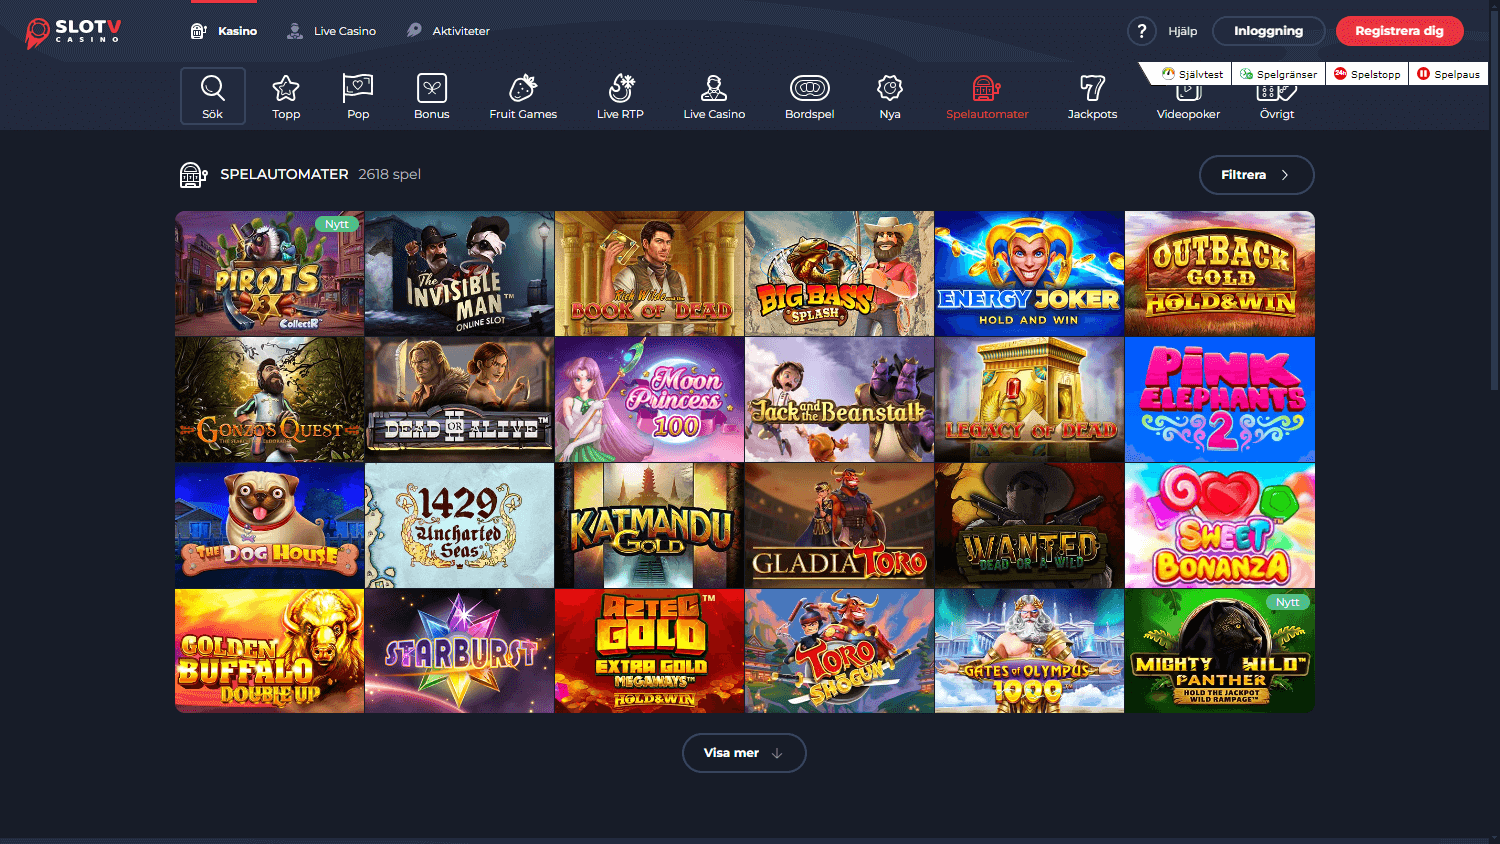Open the Spelpaus link

1448,74
